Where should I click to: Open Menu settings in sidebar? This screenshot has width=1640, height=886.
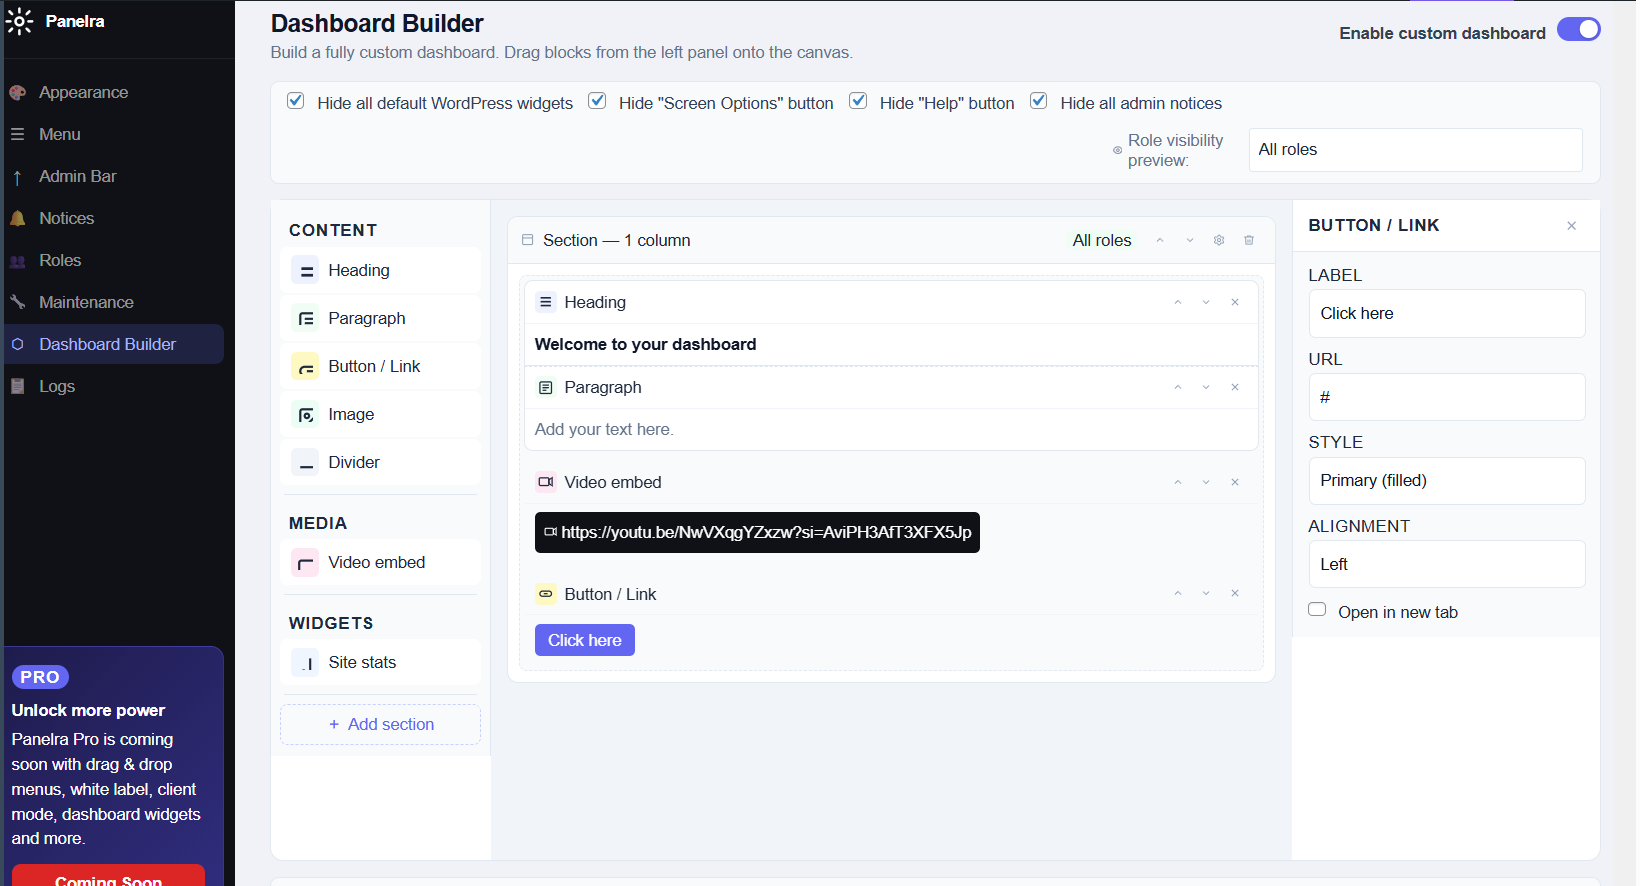click(60, 135)
